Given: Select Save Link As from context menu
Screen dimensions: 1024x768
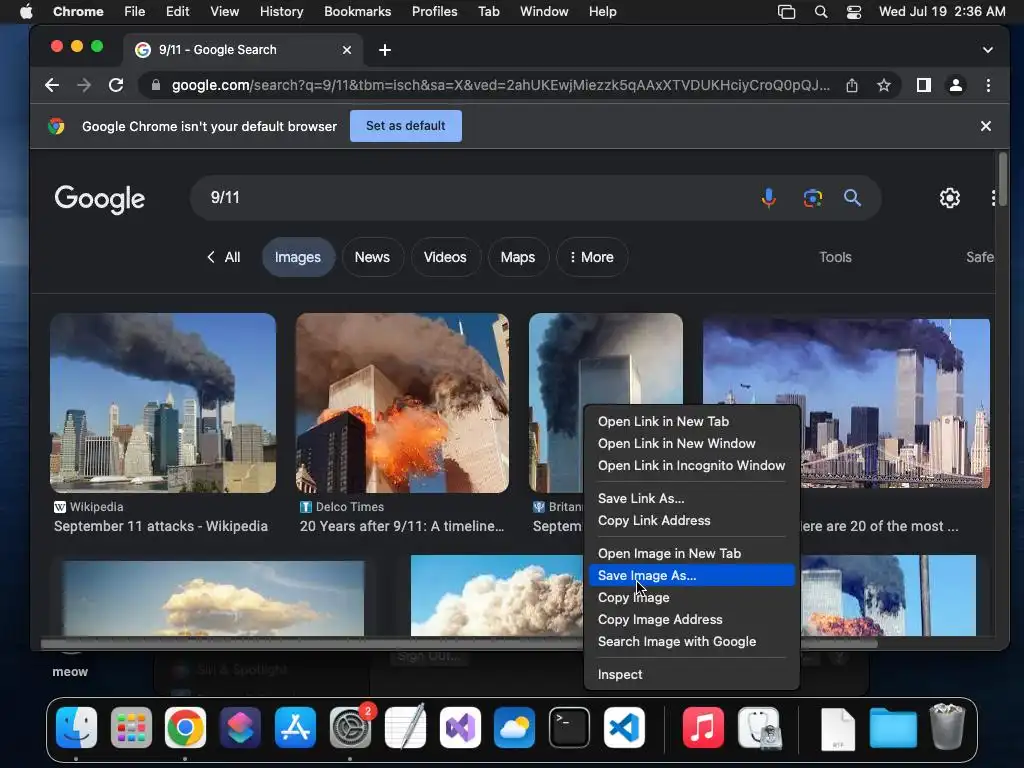Looking at the screenshot, I should click(692, 498).
